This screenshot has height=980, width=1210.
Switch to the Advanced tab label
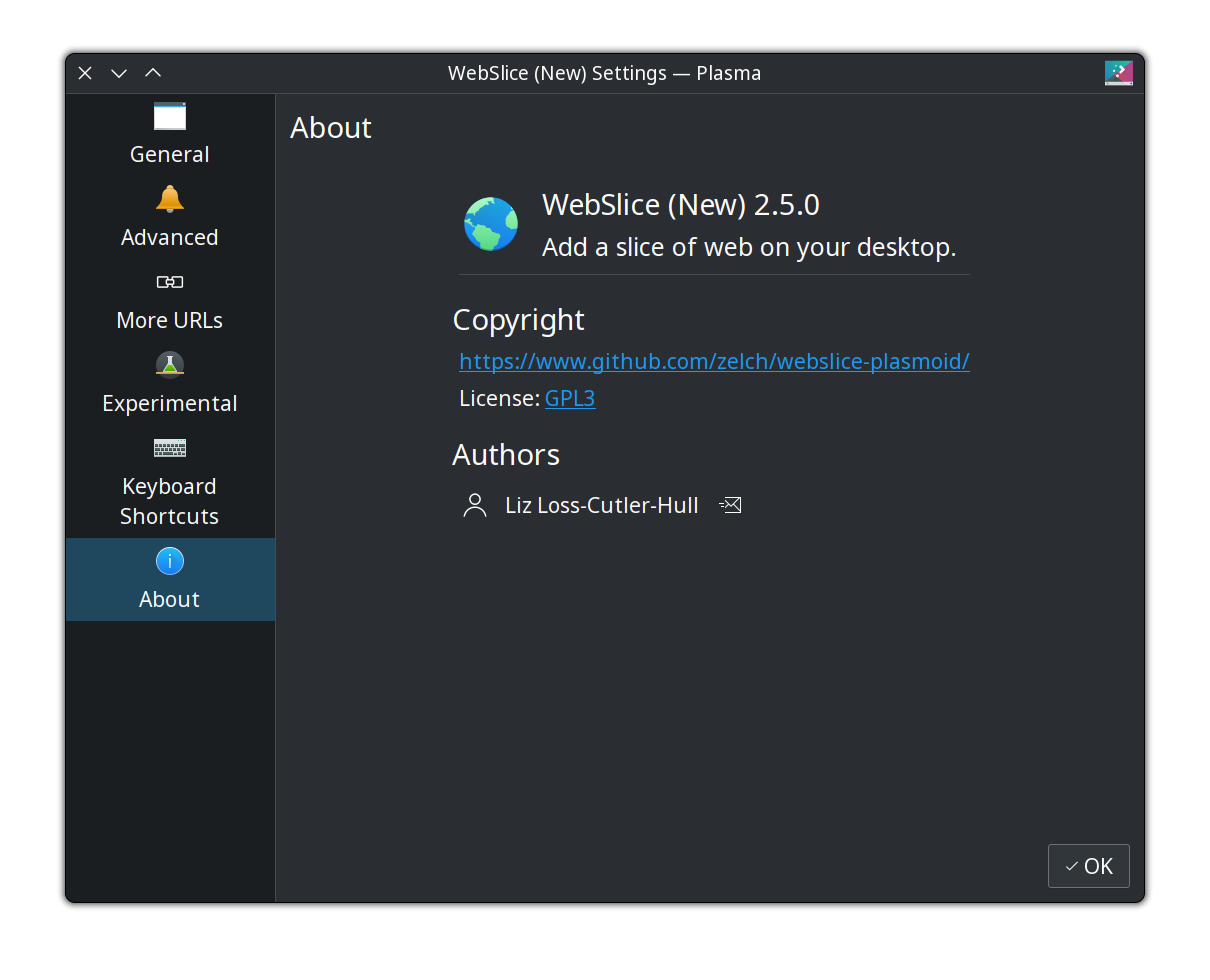click(170, 237)
